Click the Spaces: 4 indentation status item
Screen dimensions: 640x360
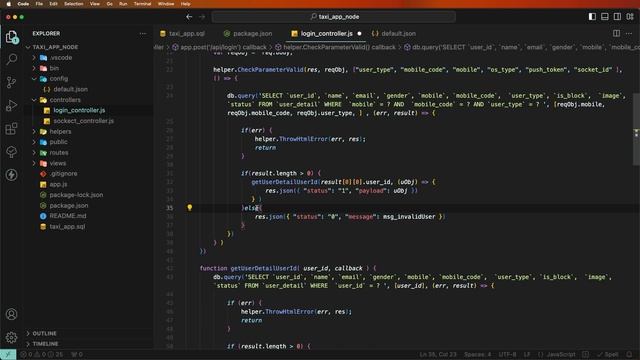point(478,354)
